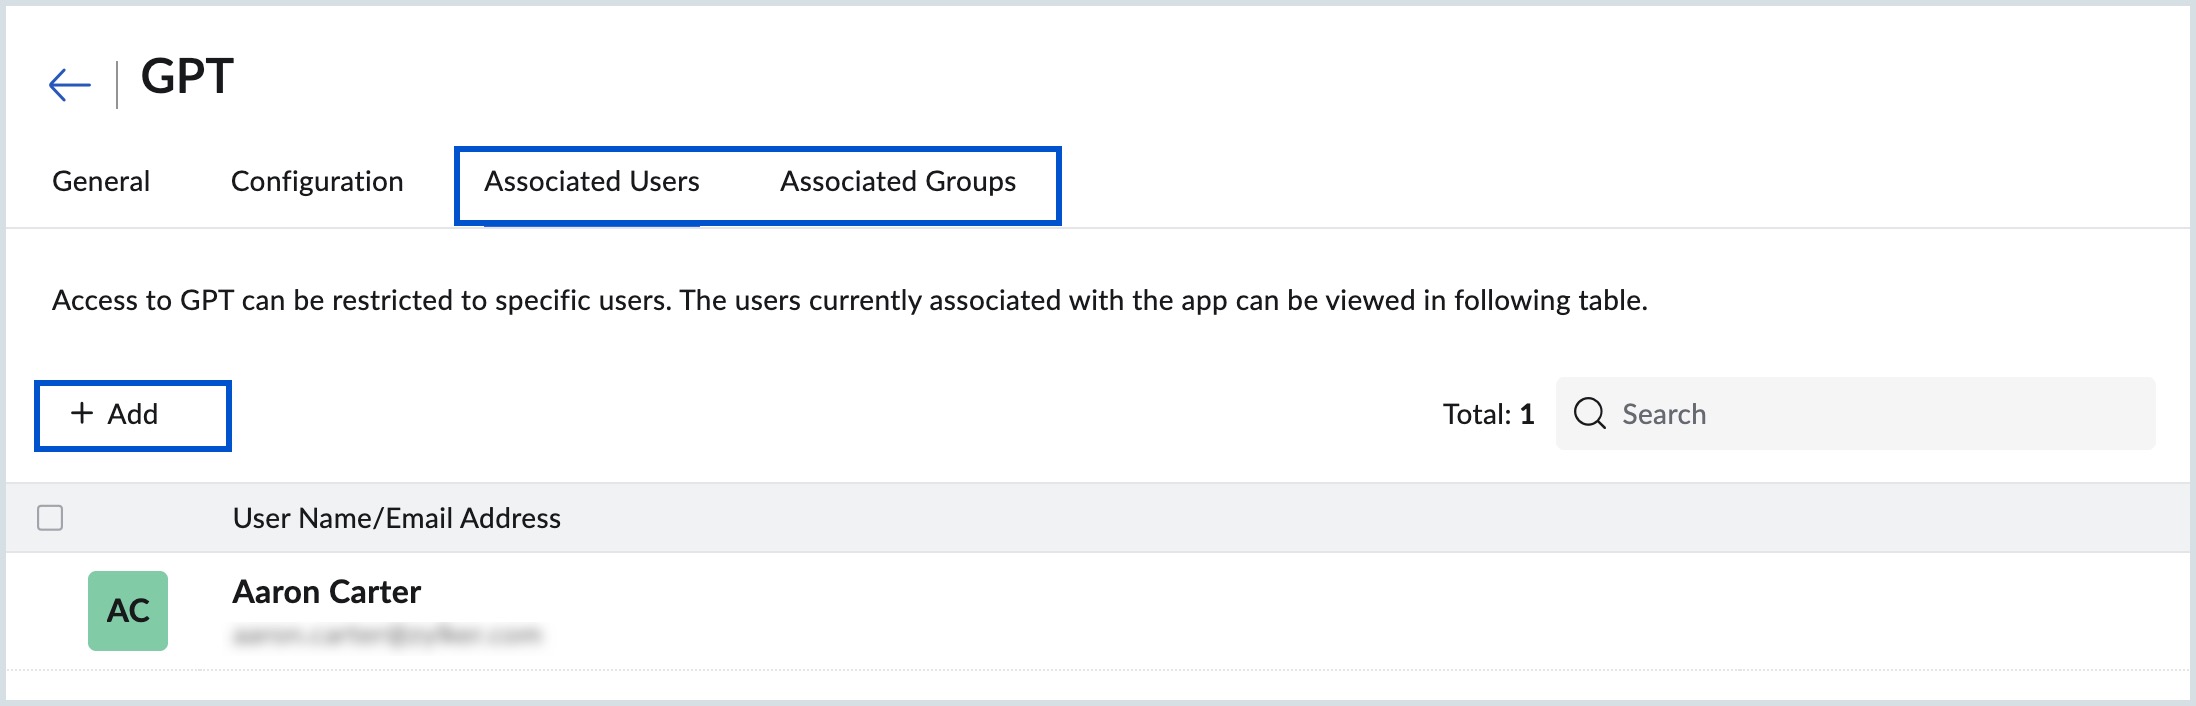The width and height of the screenshot is (2196, 706).
Task: Click the AC avatar for Aaron Carter
Action: click(128, 611)
